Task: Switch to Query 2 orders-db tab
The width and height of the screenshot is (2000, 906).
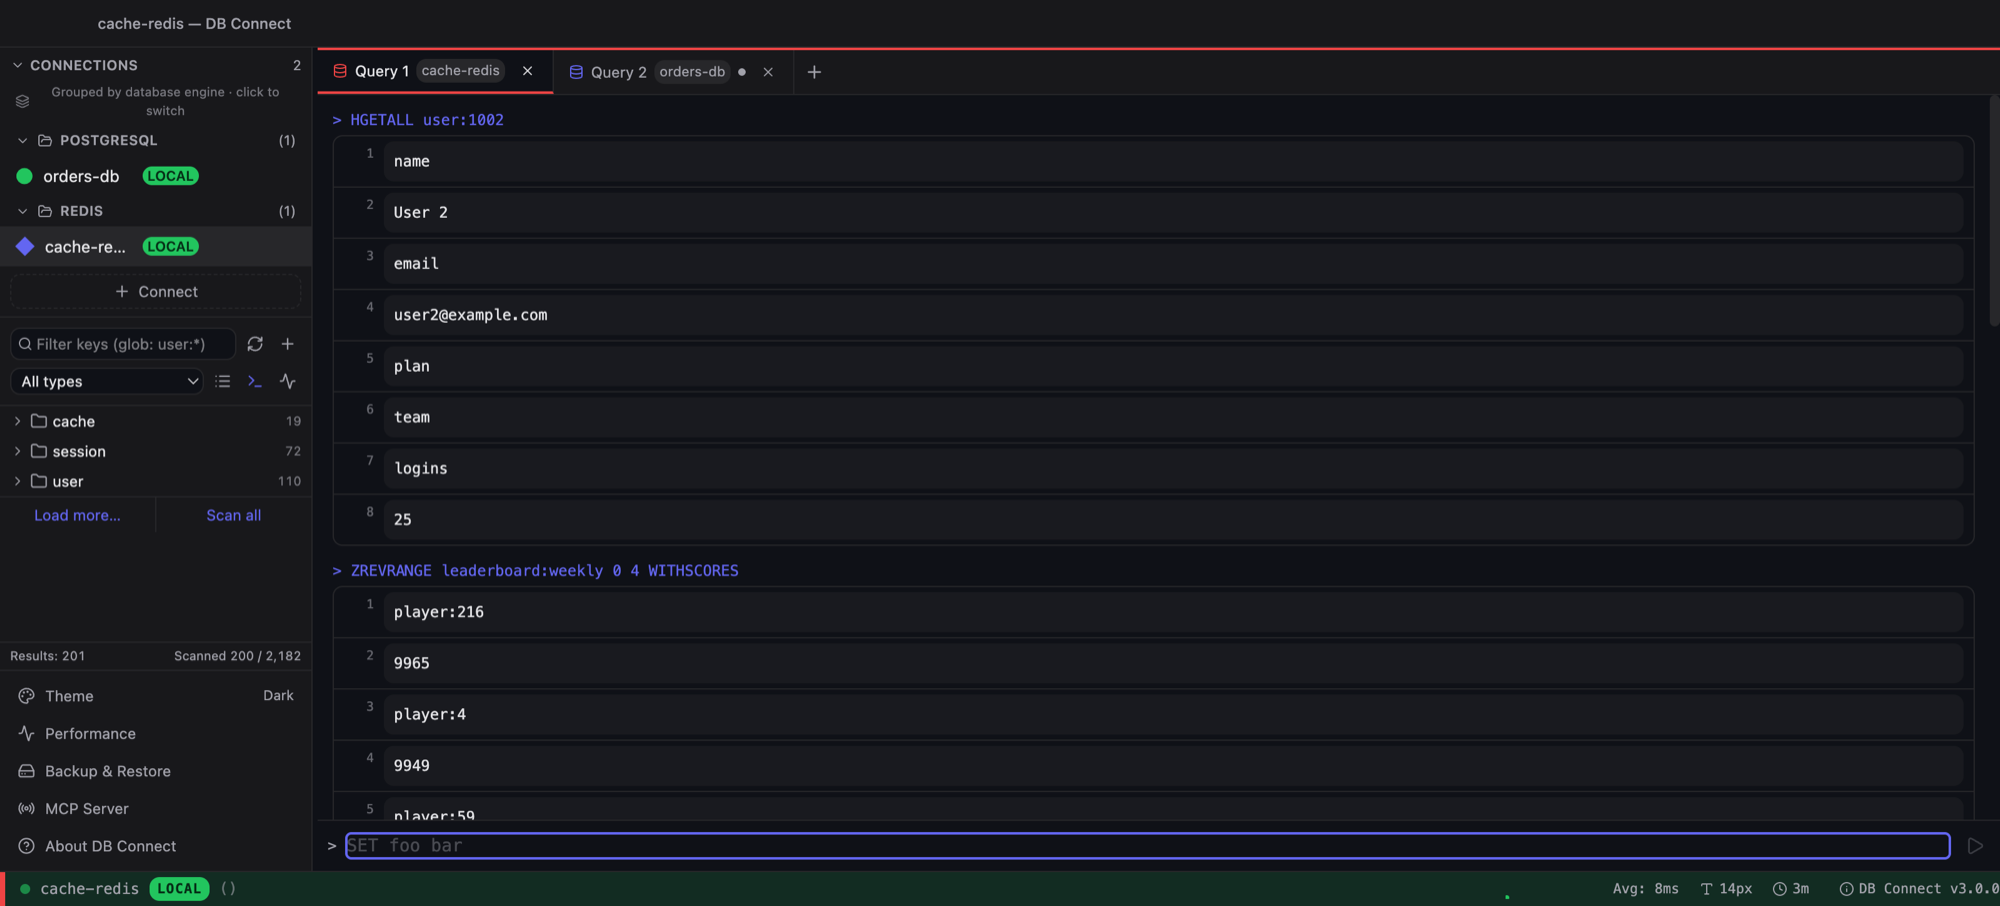Action: pyautogui.click(x=673, y=72)
